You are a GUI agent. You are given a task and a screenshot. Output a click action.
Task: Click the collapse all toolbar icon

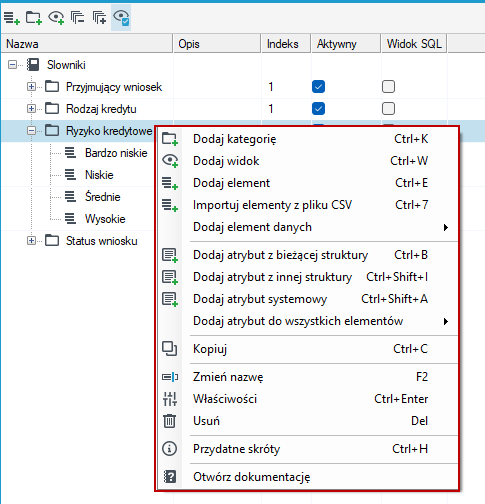tap(77, 18)
